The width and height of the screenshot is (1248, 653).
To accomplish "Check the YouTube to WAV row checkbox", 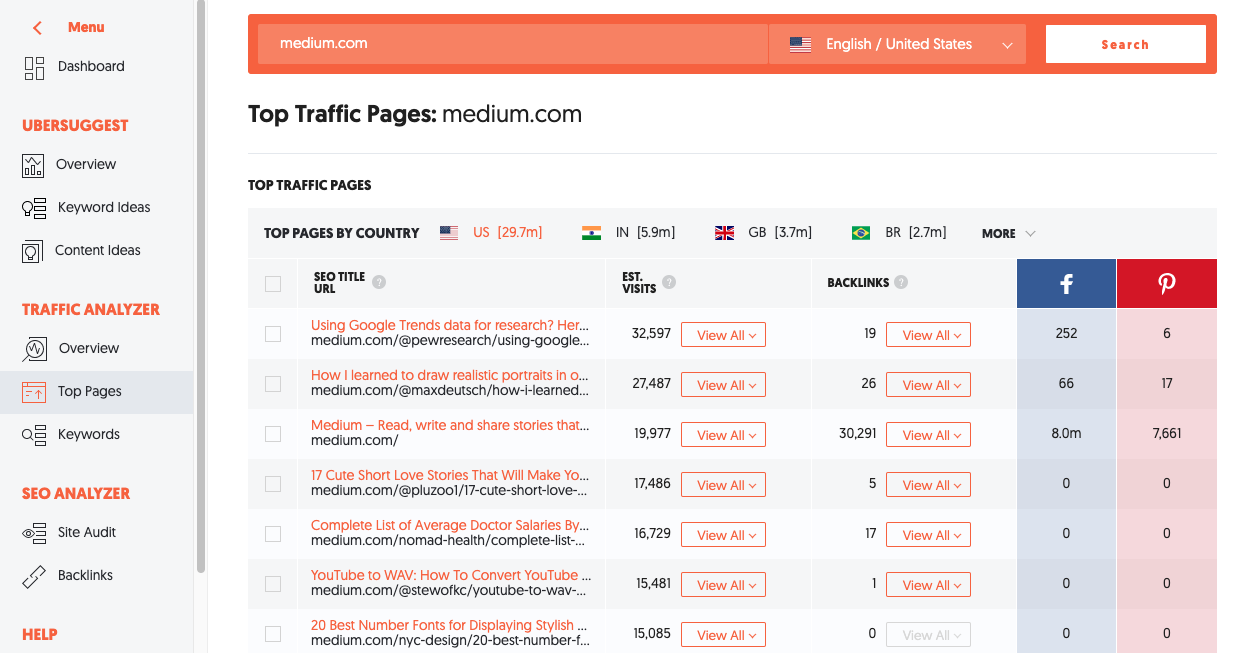I will [x=273, y=584].
